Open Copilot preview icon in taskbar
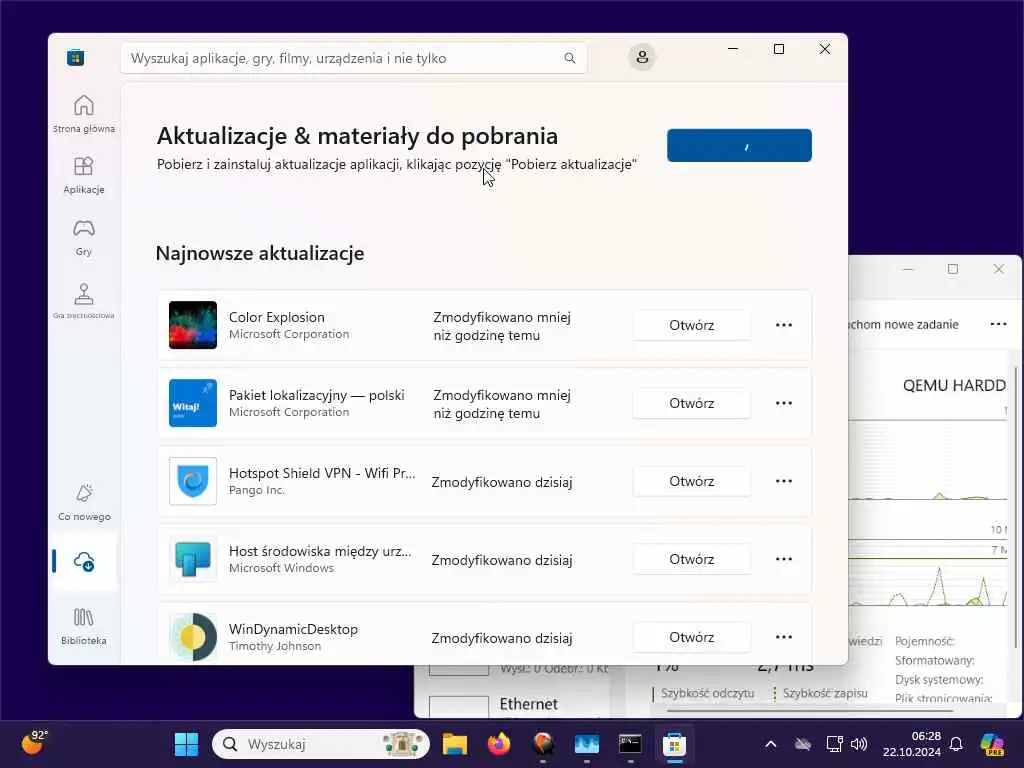1024x768 pixels. click(992, 744)
